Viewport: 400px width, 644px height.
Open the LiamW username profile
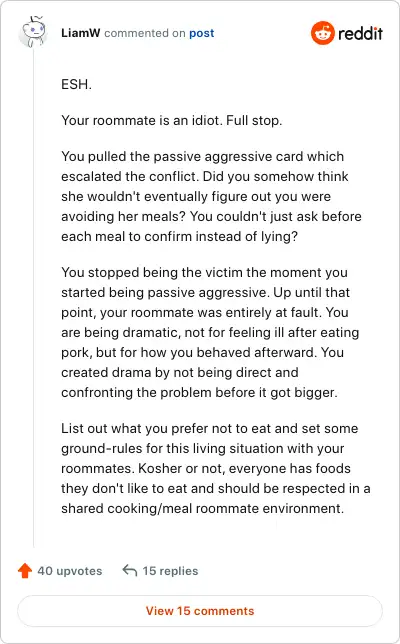[x=80, y=33]
